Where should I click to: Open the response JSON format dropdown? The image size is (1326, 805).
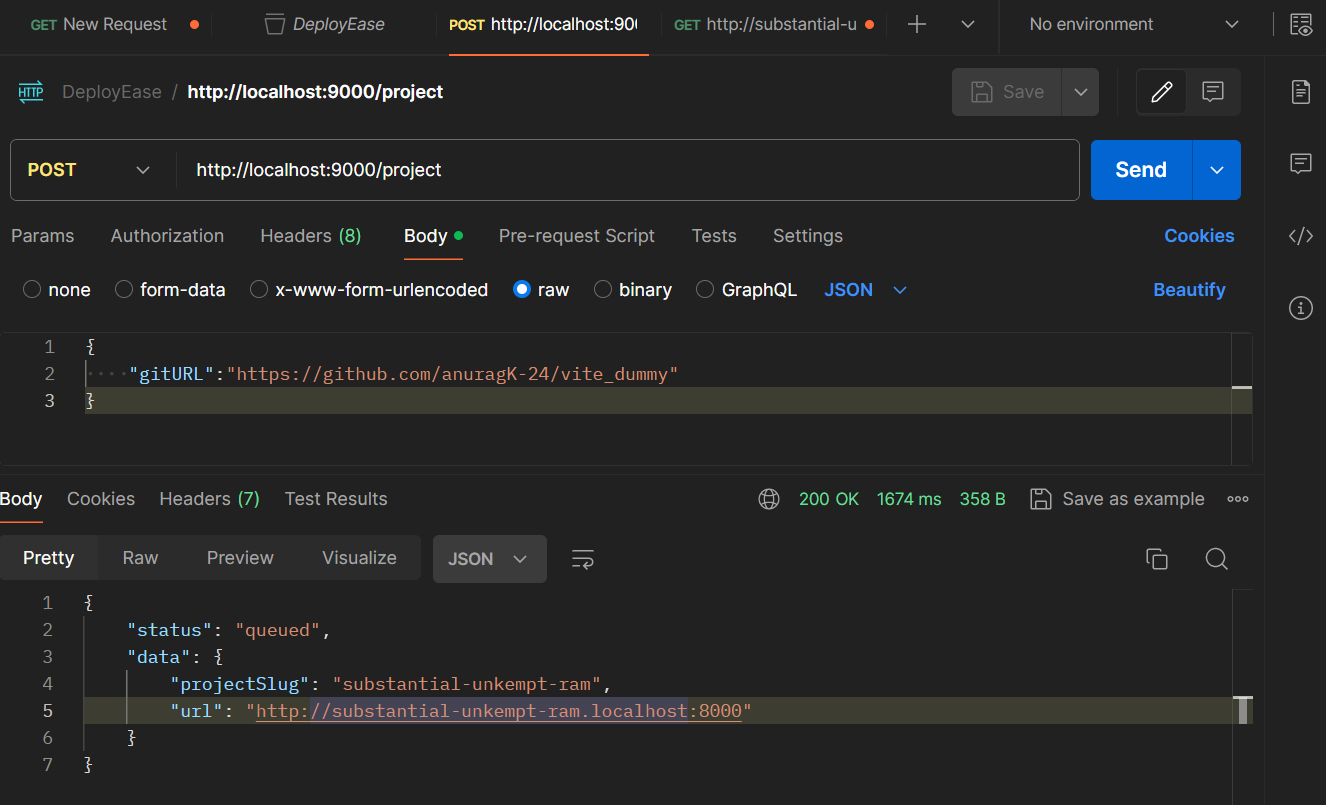[489, 559]
